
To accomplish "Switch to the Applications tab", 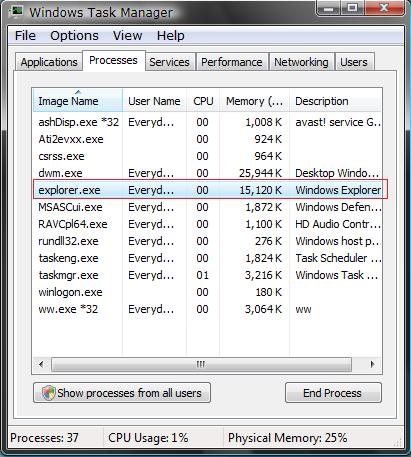I will [49, 62].
